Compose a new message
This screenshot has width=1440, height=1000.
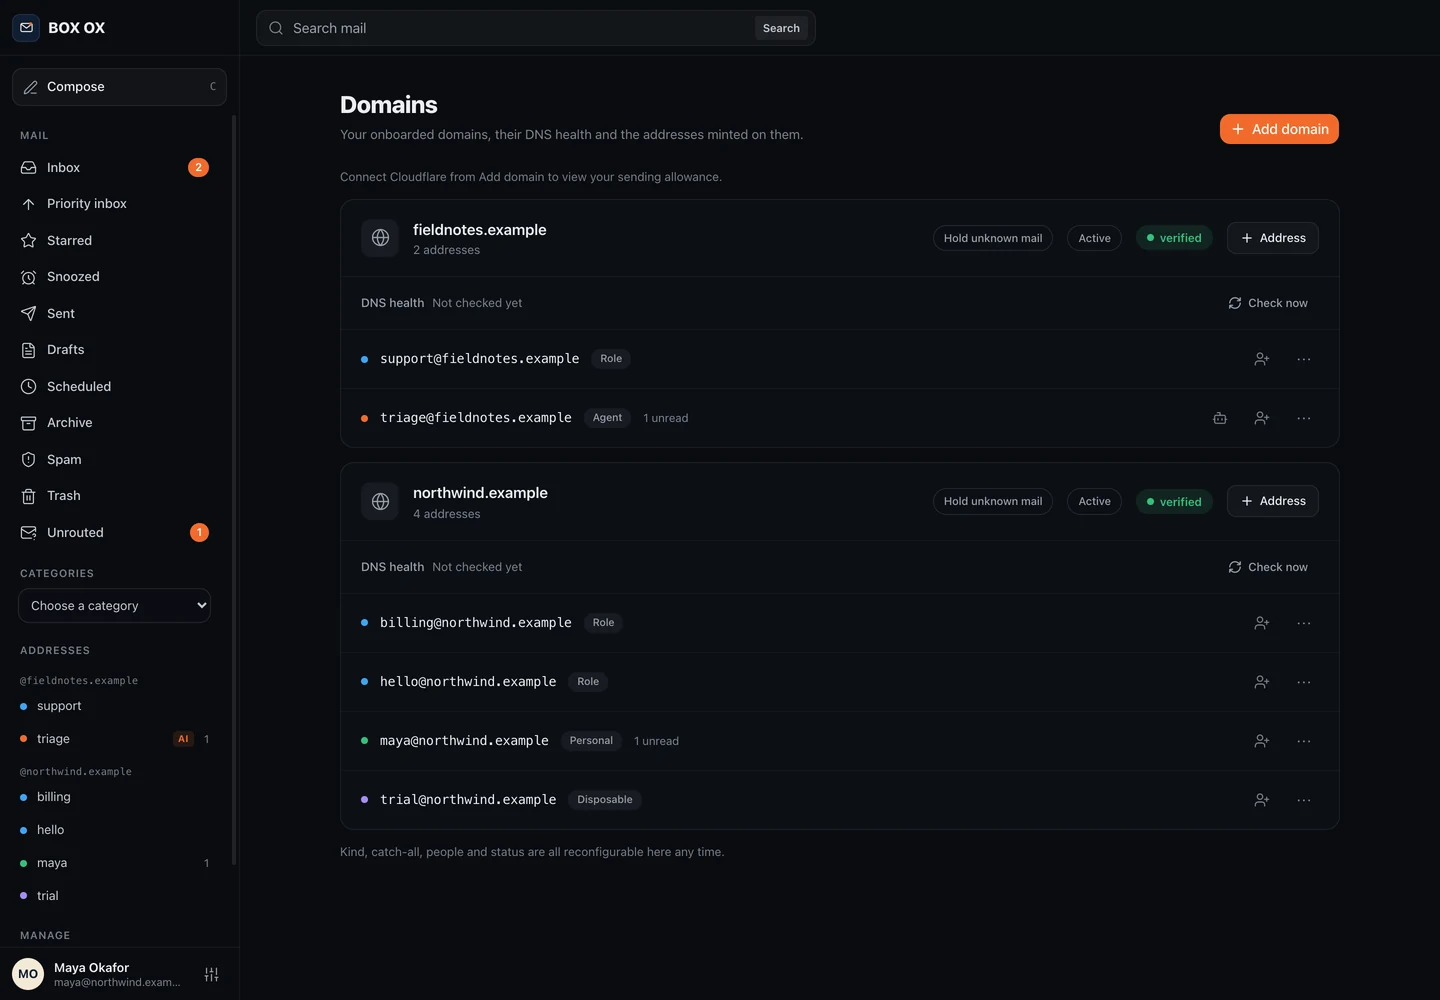(119, 87)
